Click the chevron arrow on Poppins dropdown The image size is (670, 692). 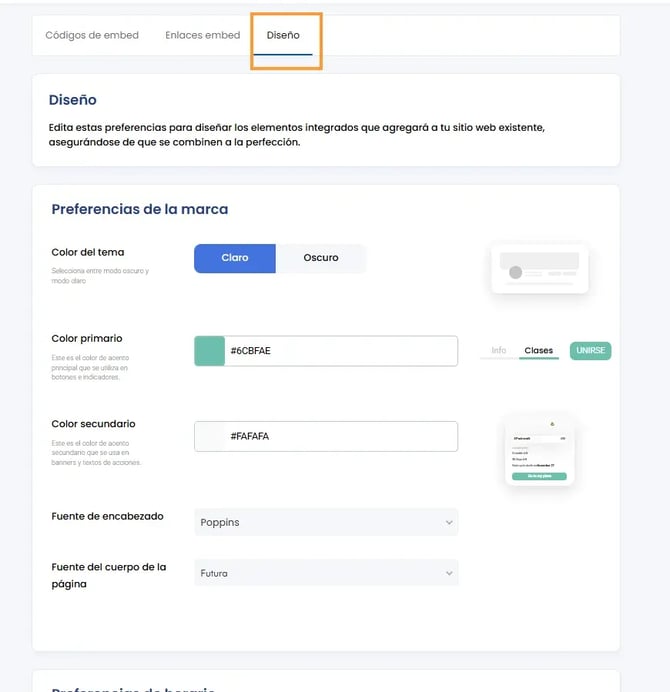449,523
